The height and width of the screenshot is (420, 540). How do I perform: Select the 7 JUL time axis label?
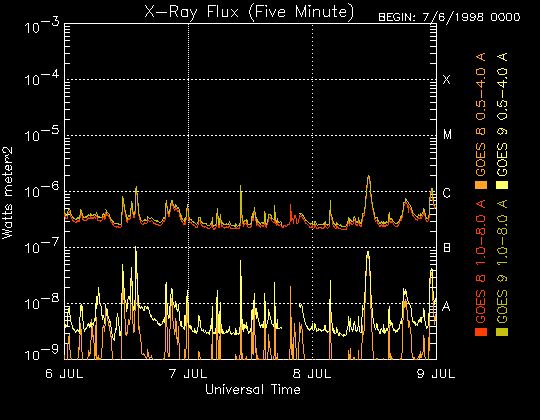coord(188,374)
